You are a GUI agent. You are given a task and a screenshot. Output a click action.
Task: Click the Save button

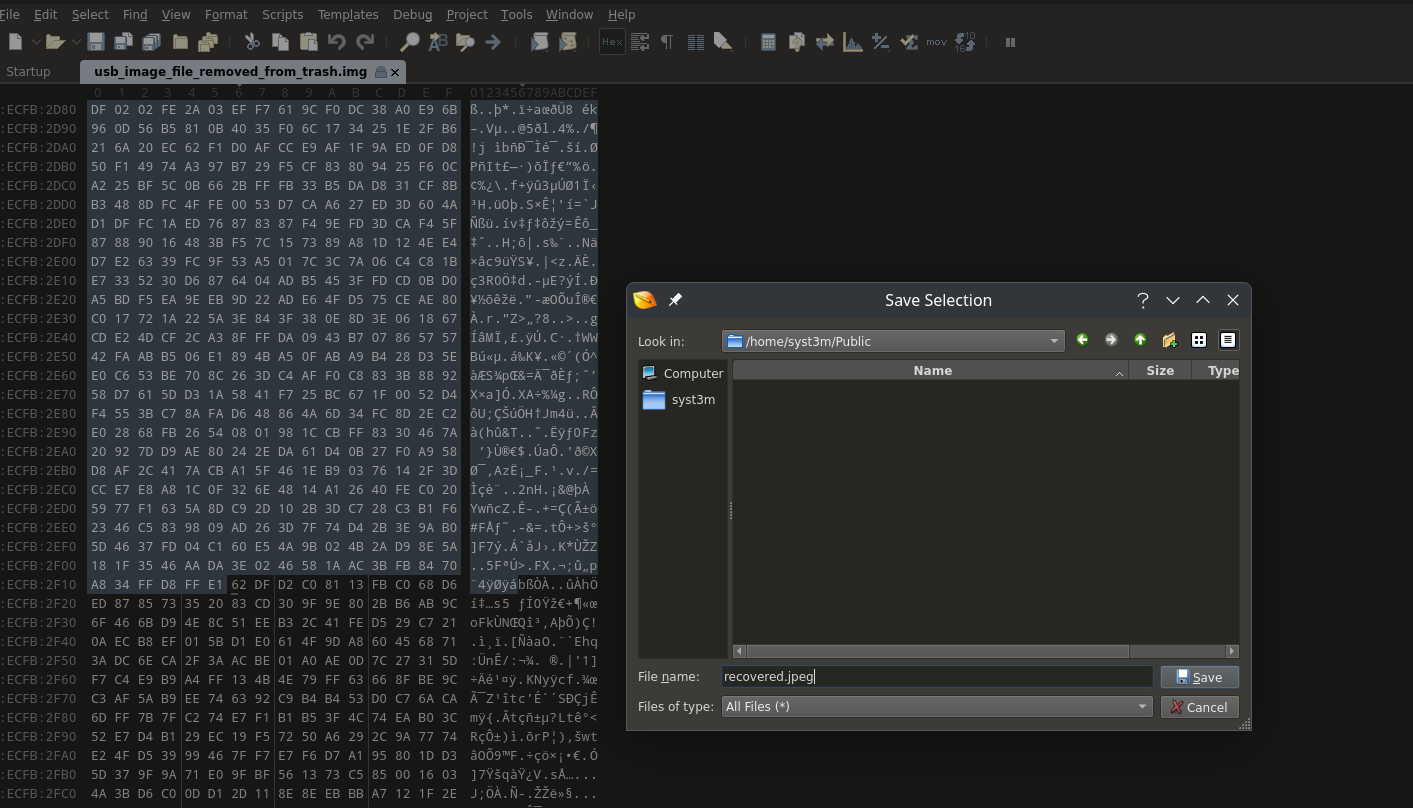[1199, 677]
